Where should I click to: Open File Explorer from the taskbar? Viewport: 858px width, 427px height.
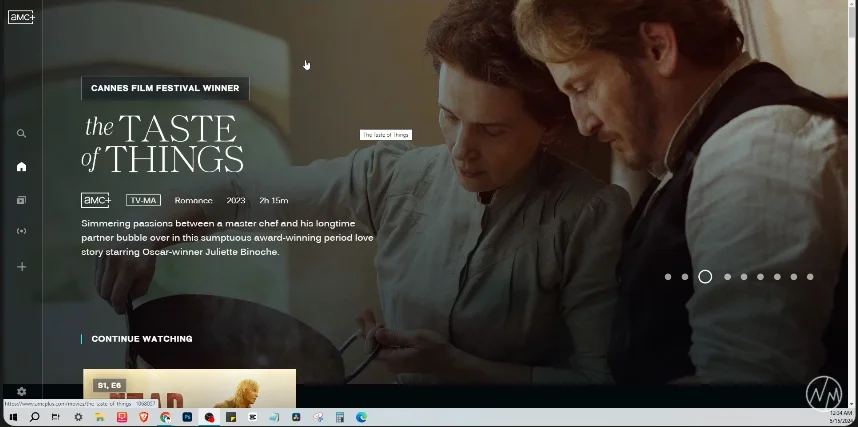pyautogui.click(x=100, y=417)
